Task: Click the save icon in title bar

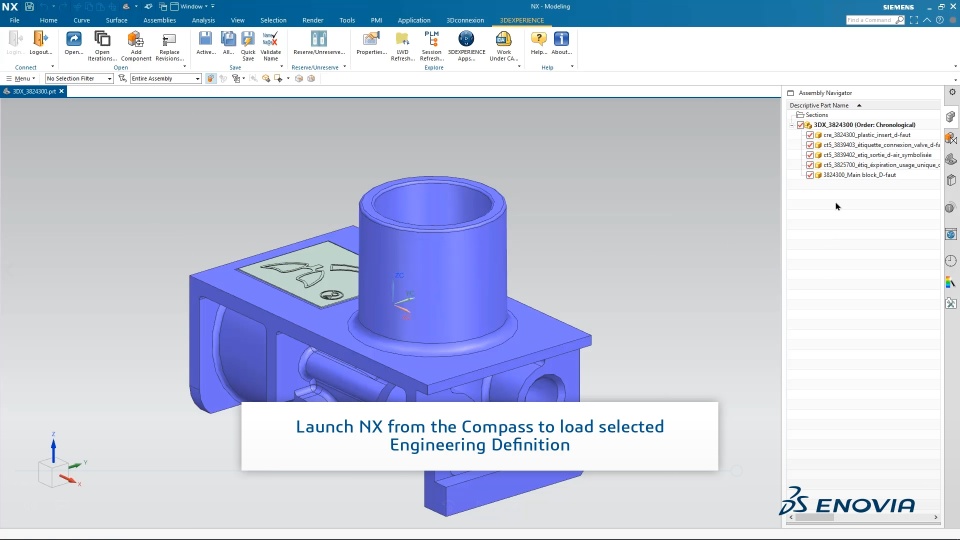Action: pos(29,6)
